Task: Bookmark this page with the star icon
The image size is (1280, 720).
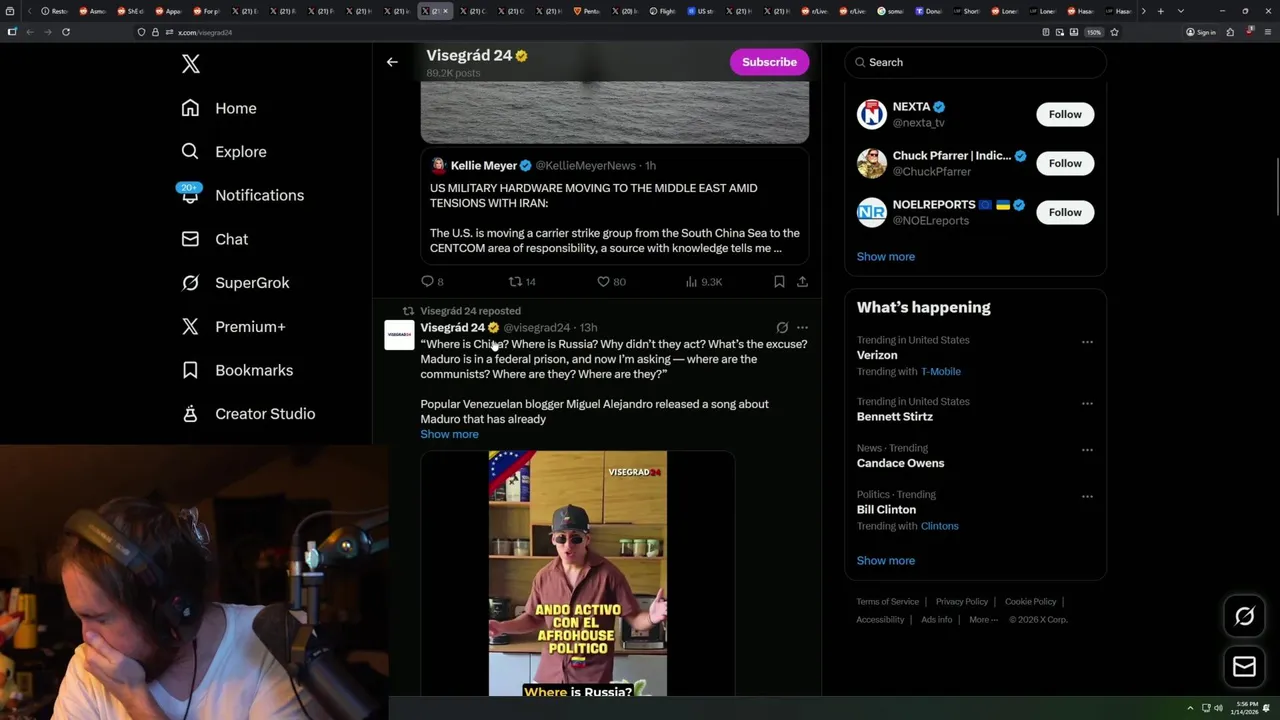Action: (x=1114, y=32)
